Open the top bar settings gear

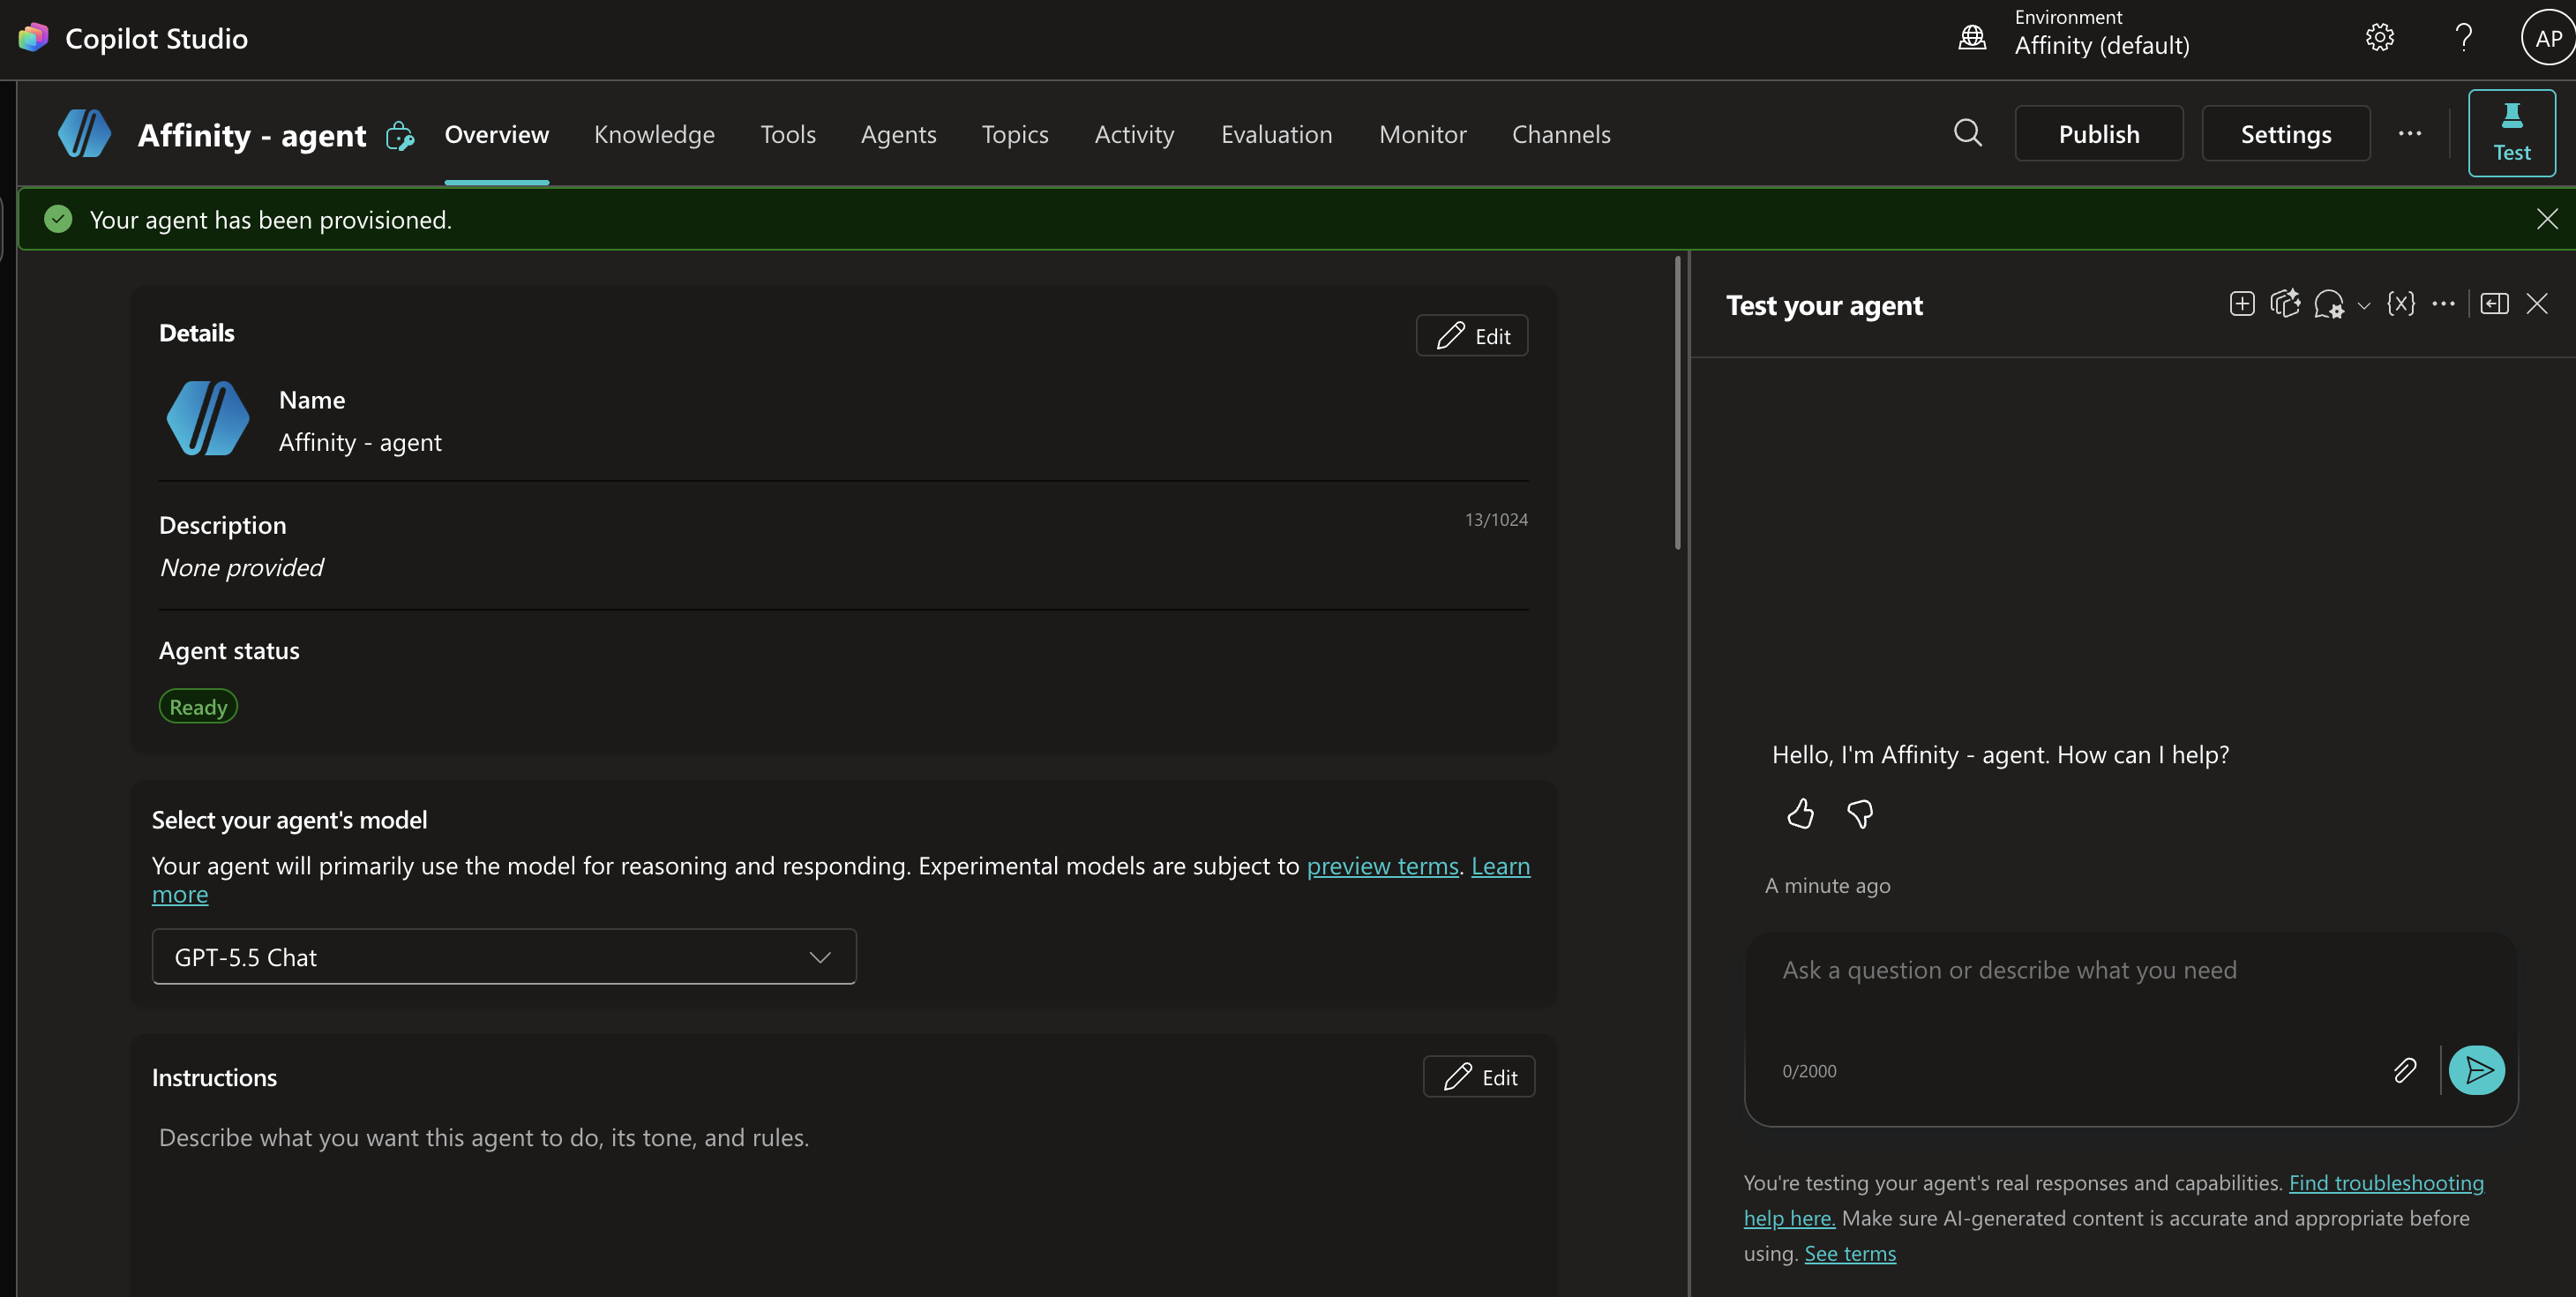(2380, 38)
